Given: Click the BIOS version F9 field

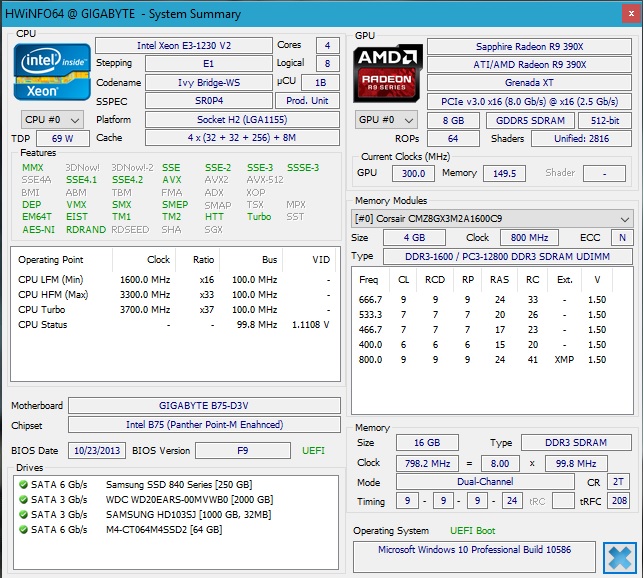Looking at the screenshot, I should [x=243, y=450].
